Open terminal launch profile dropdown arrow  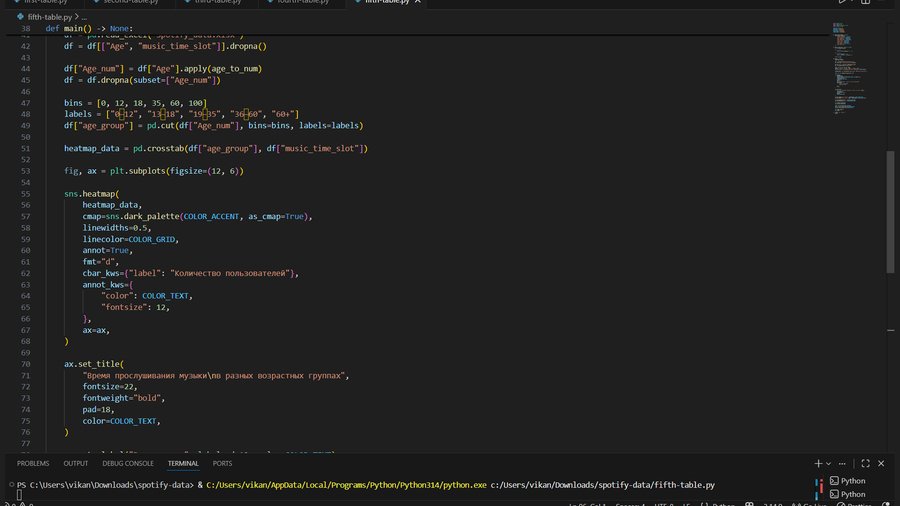tap(828, 464)
